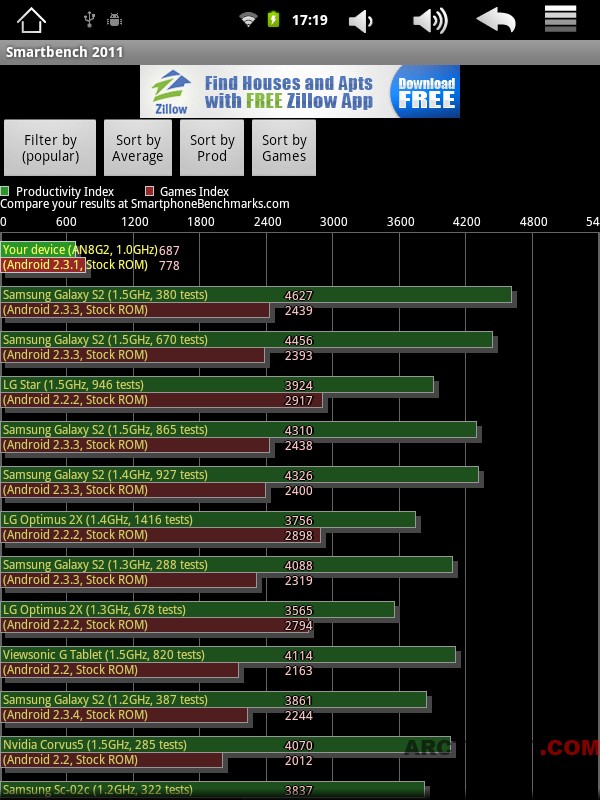This screenshot has height=800, width=600.
Task: Select LG Optimus 2X (1.4GHz, 1416 tests) row
Action: point(208,527)
